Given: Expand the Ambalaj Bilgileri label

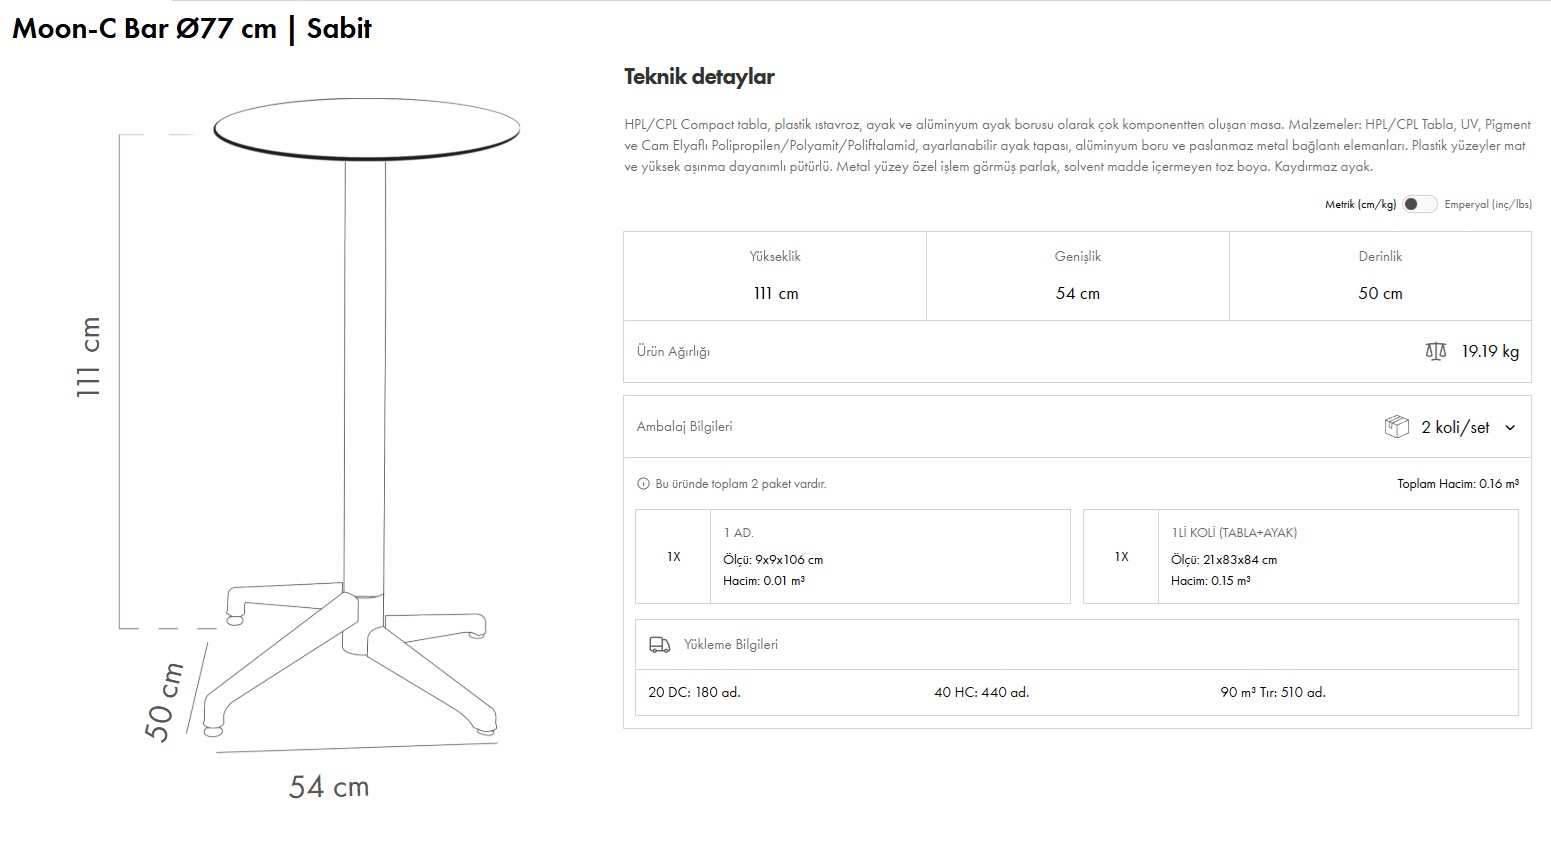Looking at the screenshot, I should coord(684,427).
